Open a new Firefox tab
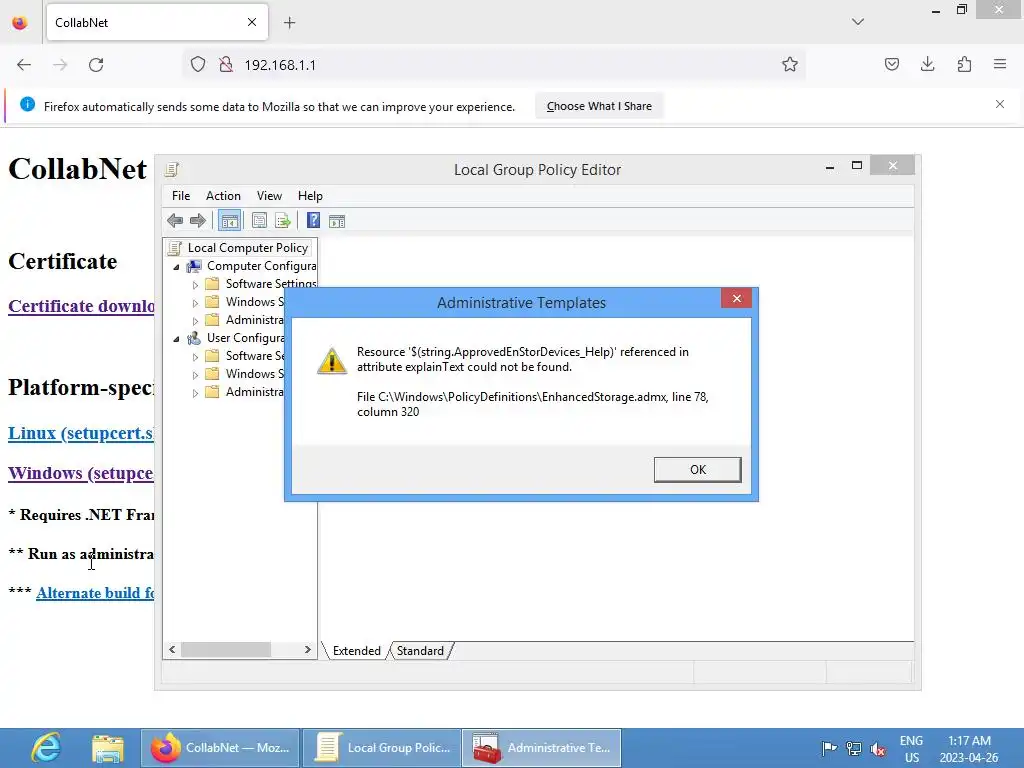 (x=290, y=23)
